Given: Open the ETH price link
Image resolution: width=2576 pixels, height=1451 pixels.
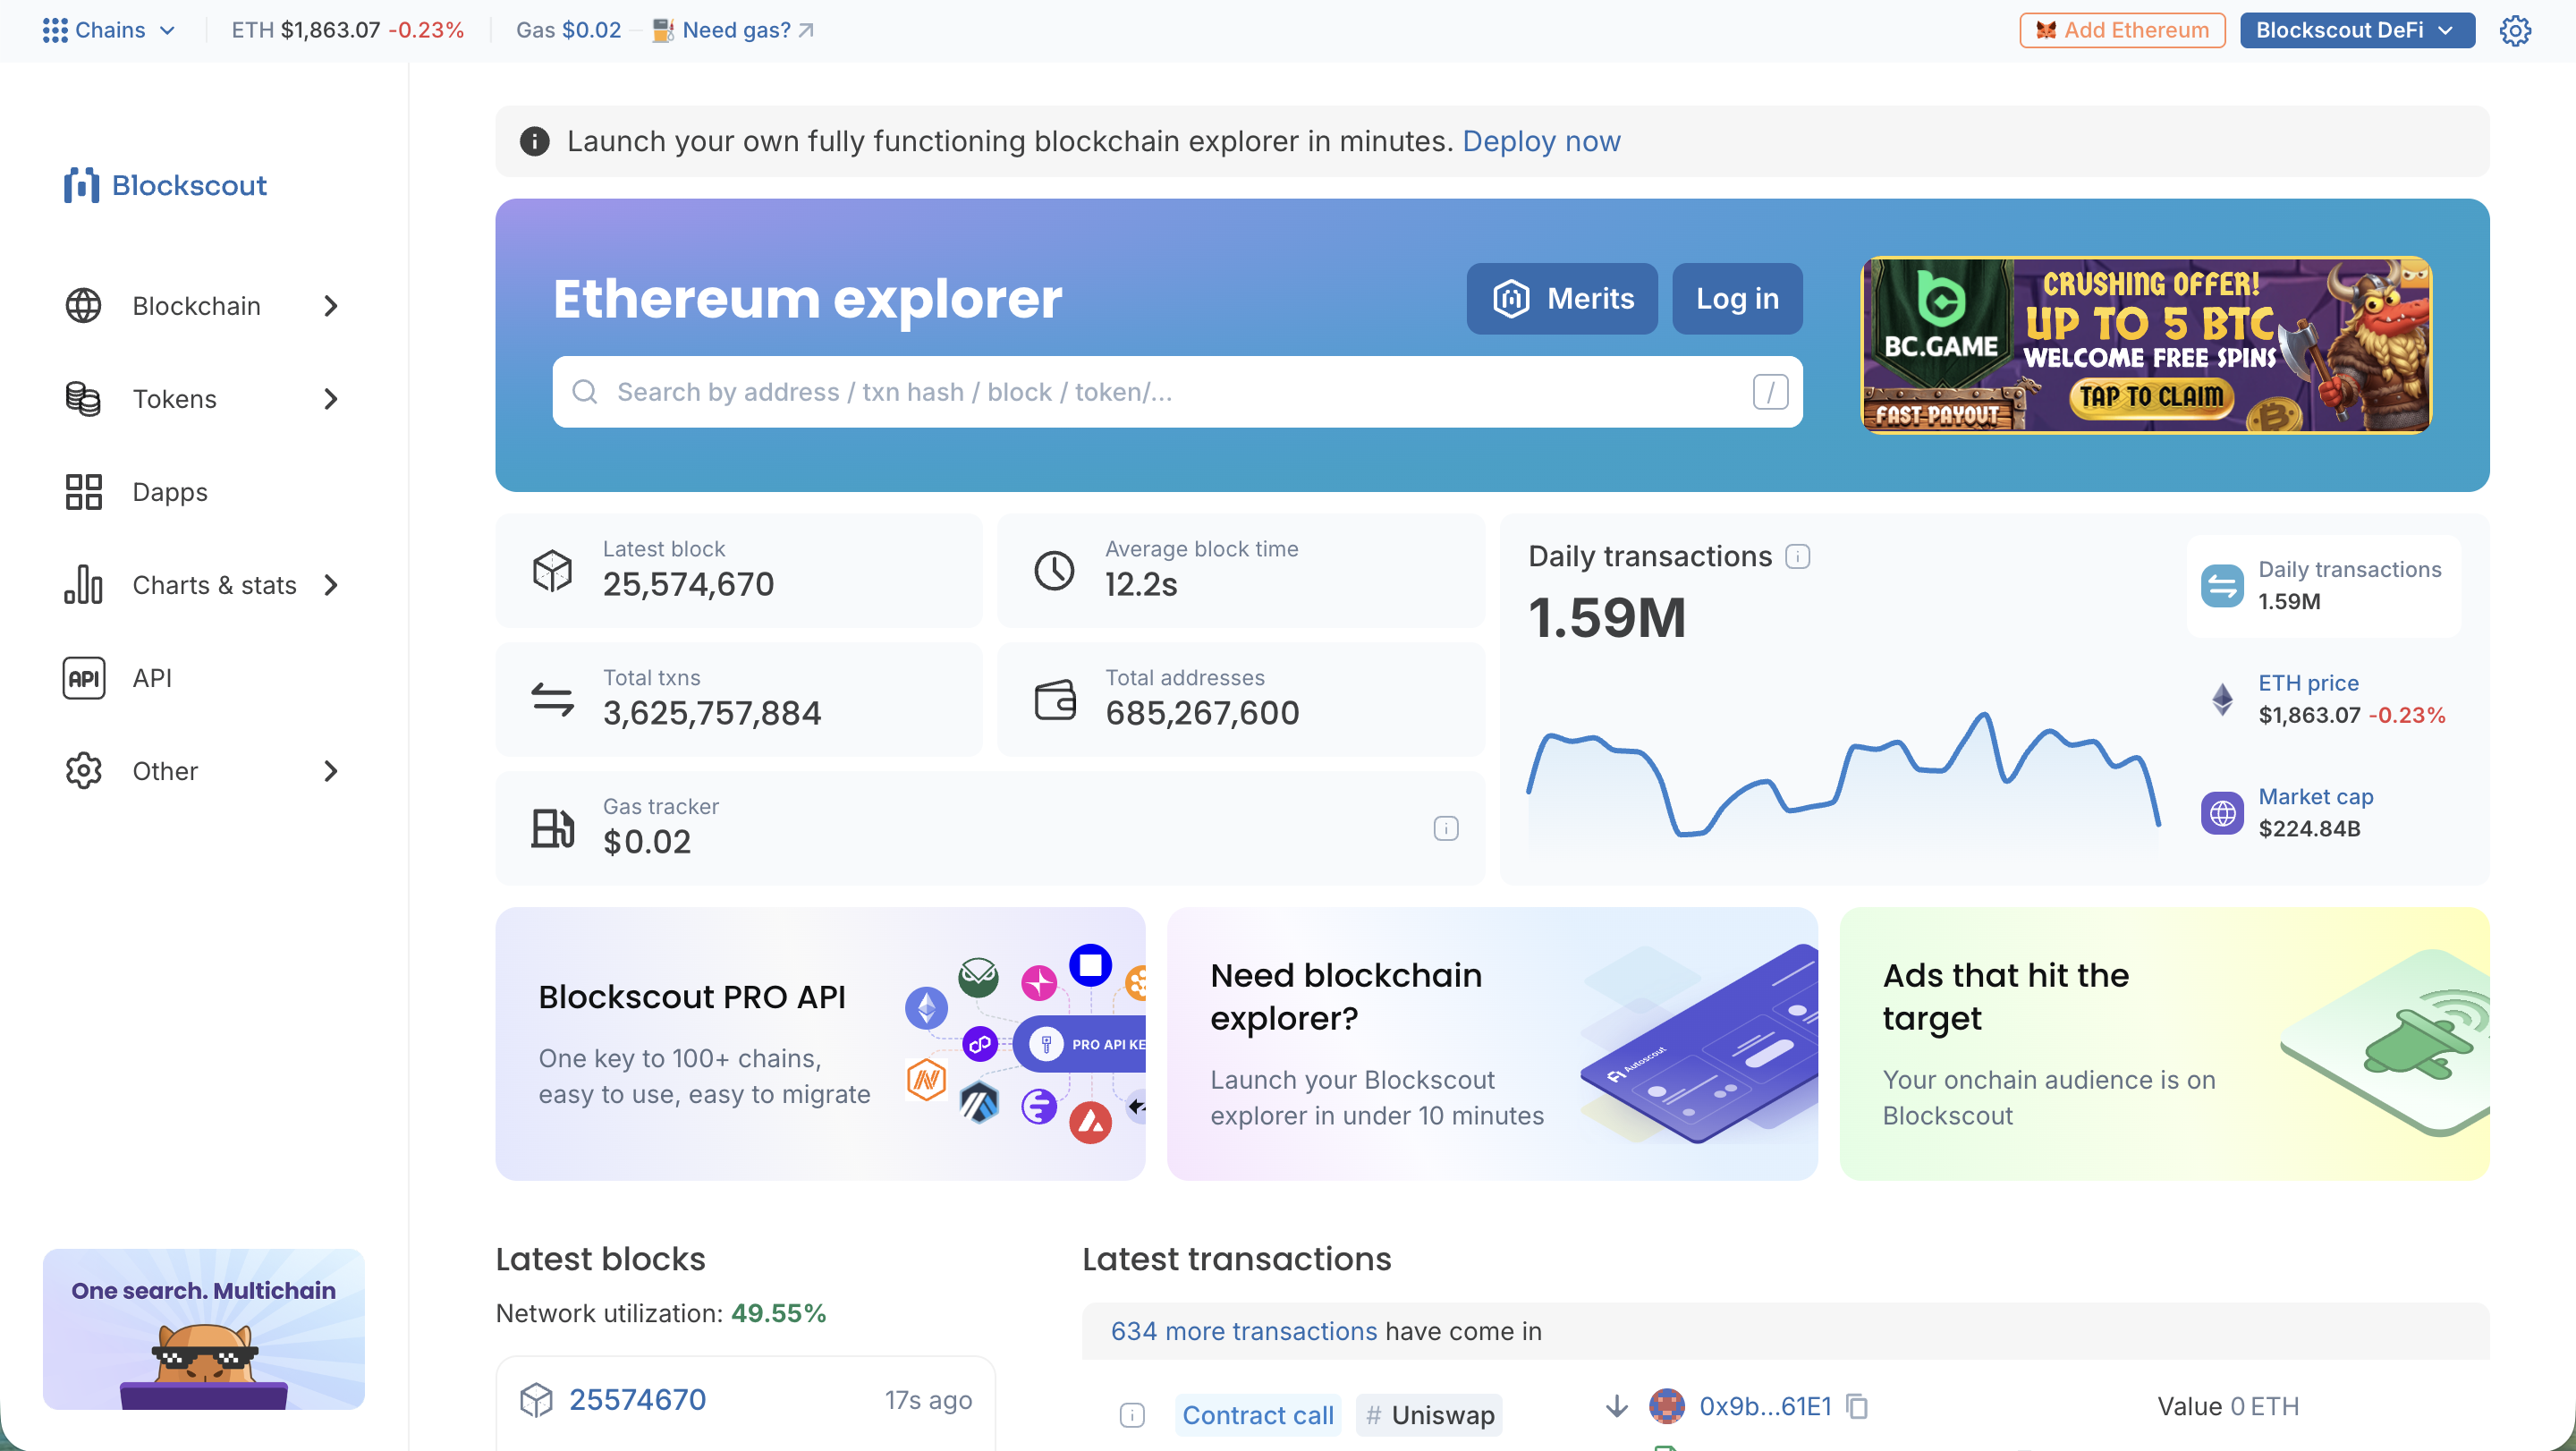Looking at the screenshot, I should point(2308,683).
